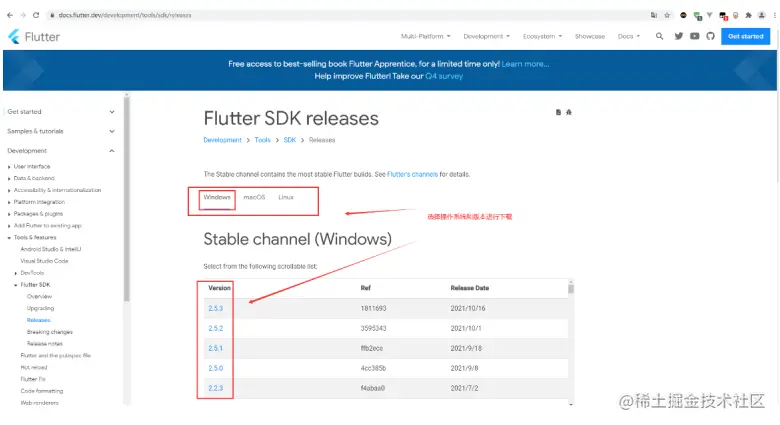Click the Flutter logo
This screenshot has width=780, height=425.
pos(34,37)
